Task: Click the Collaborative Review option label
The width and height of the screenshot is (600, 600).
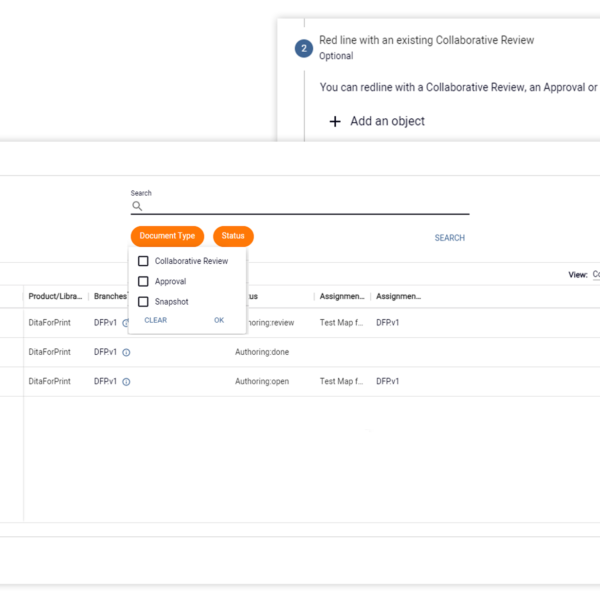Action: (191, 261)
